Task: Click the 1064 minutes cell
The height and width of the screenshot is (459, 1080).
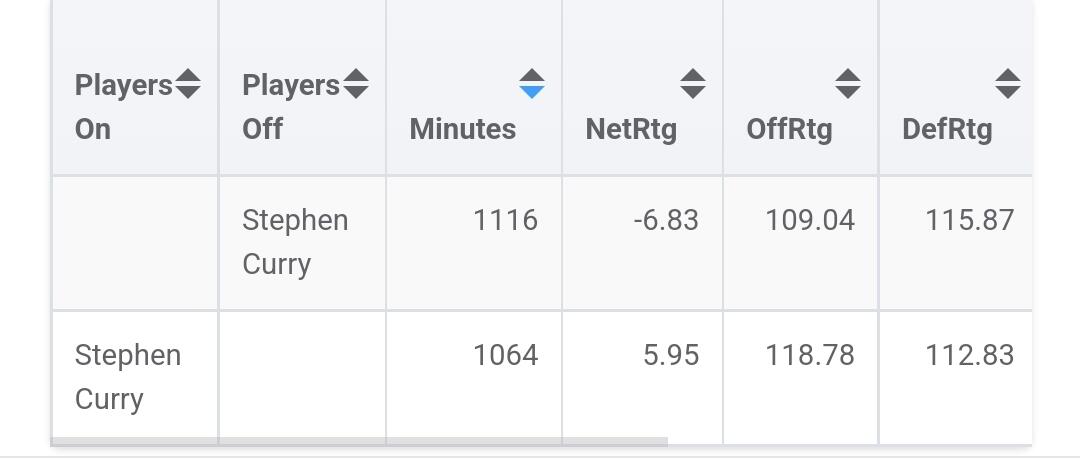Action: [x=505, y=355]
